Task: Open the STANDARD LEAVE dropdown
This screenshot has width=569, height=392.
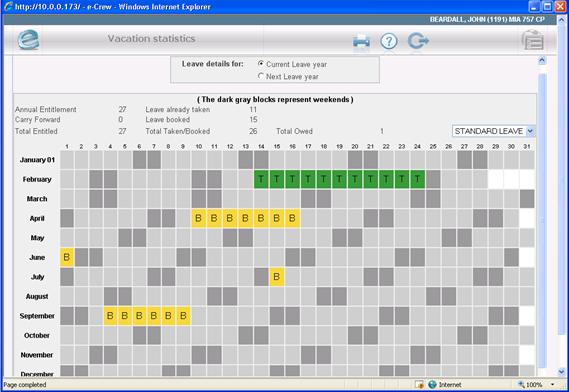Action: 494,131
